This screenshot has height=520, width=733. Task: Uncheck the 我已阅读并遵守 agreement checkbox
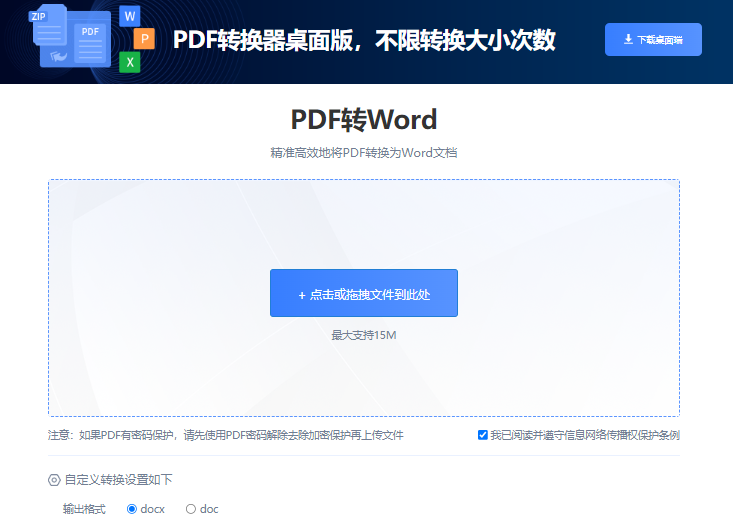[x=483, y=435]
